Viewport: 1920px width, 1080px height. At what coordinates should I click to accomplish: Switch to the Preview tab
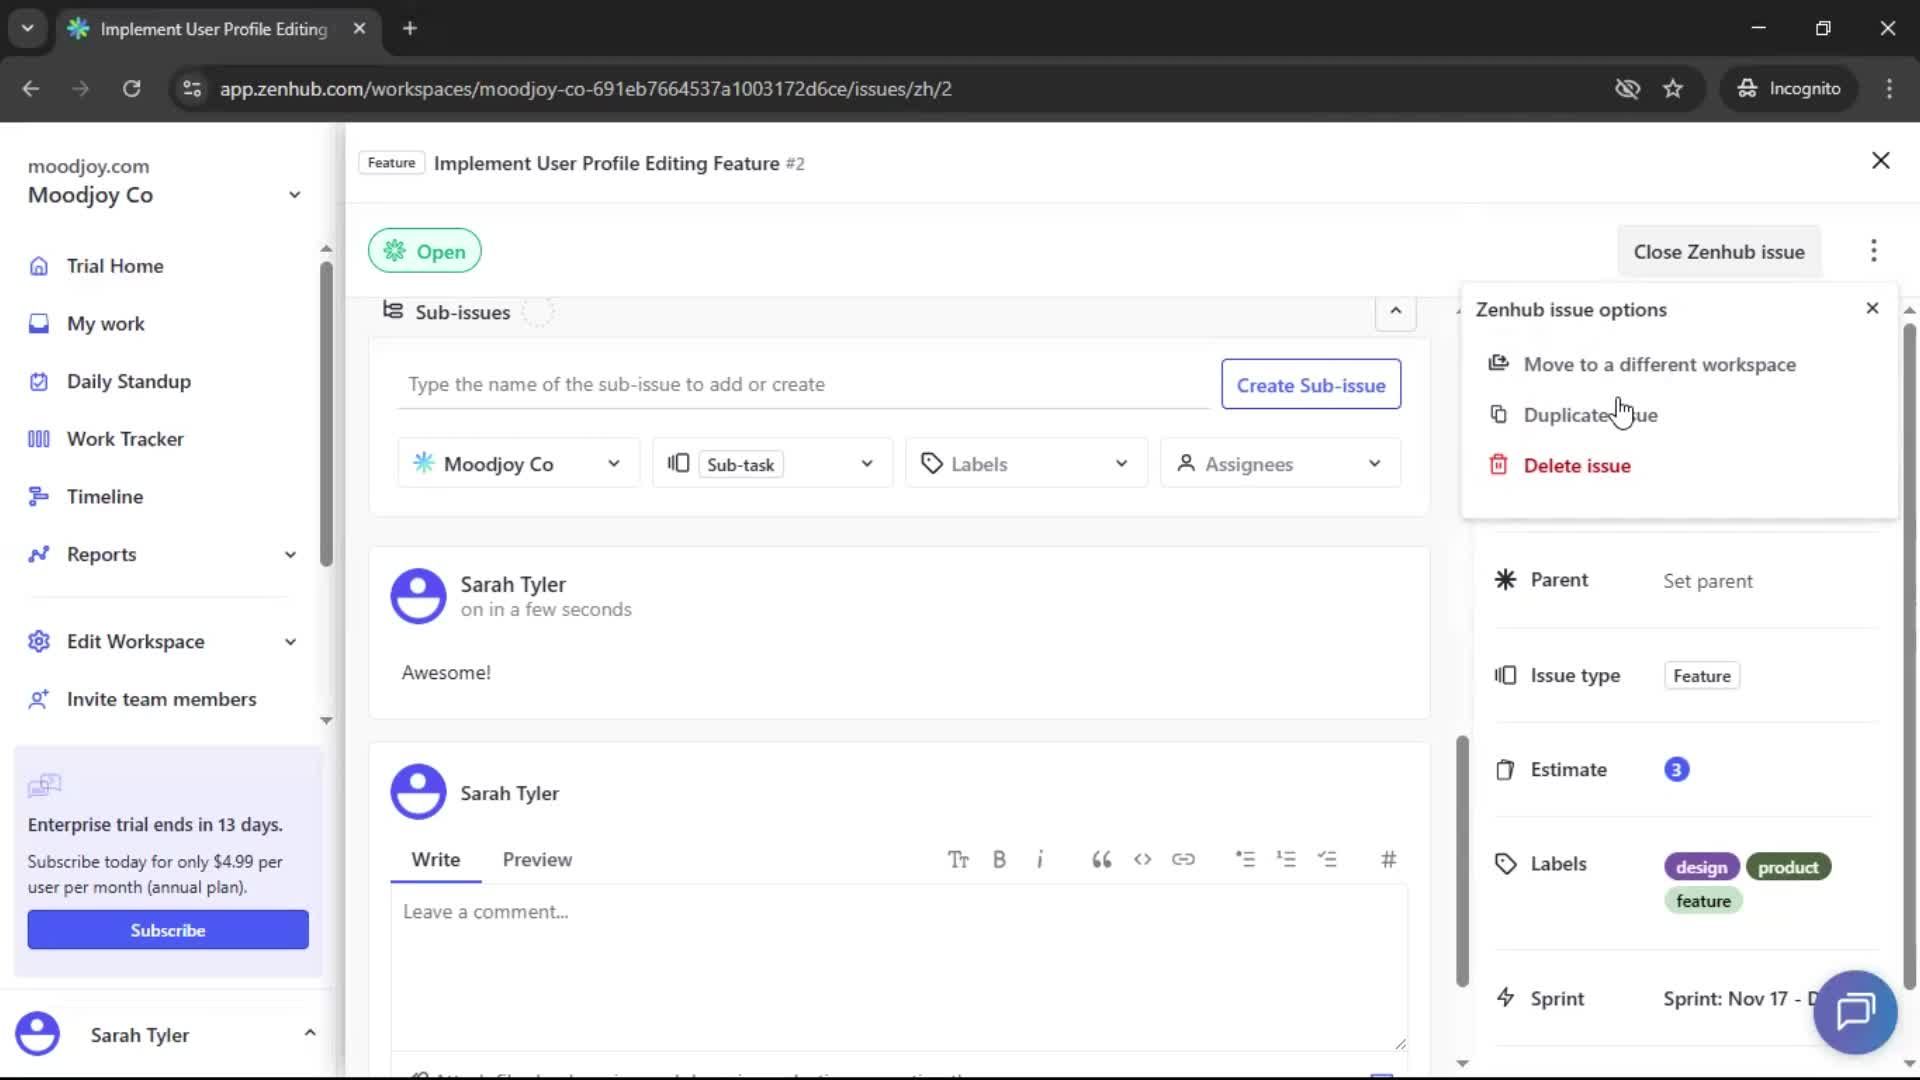pyautogui.click(x=537, y=859)
